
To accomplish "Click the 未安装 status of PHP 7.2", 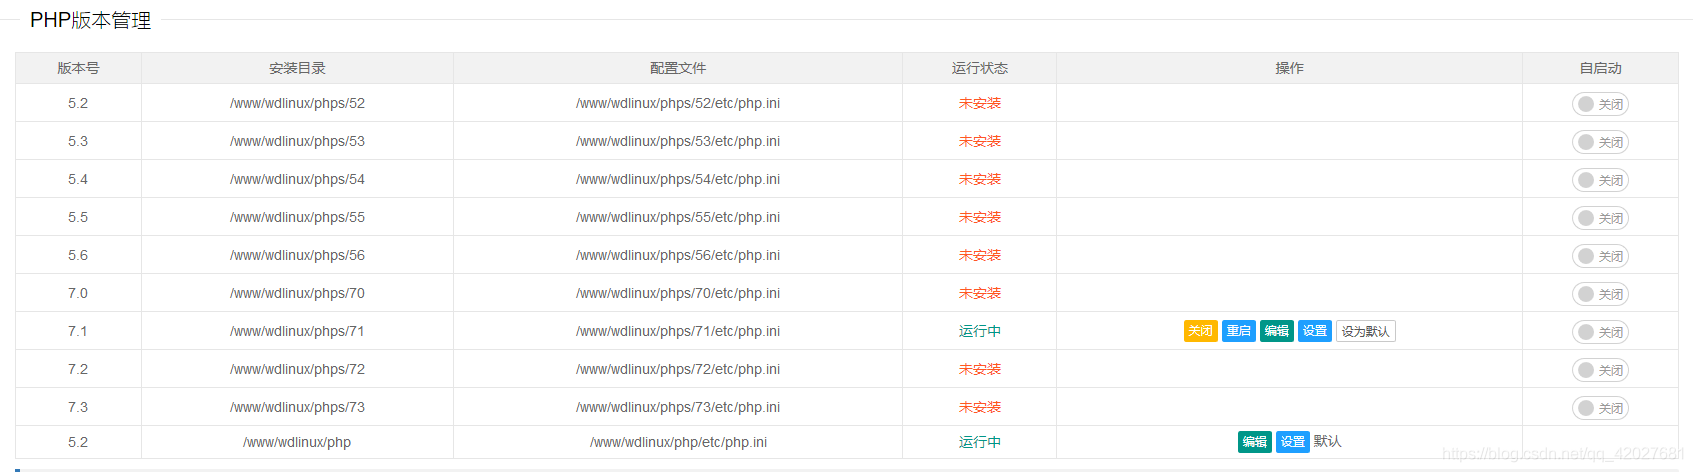I will (x=980, y=369).
